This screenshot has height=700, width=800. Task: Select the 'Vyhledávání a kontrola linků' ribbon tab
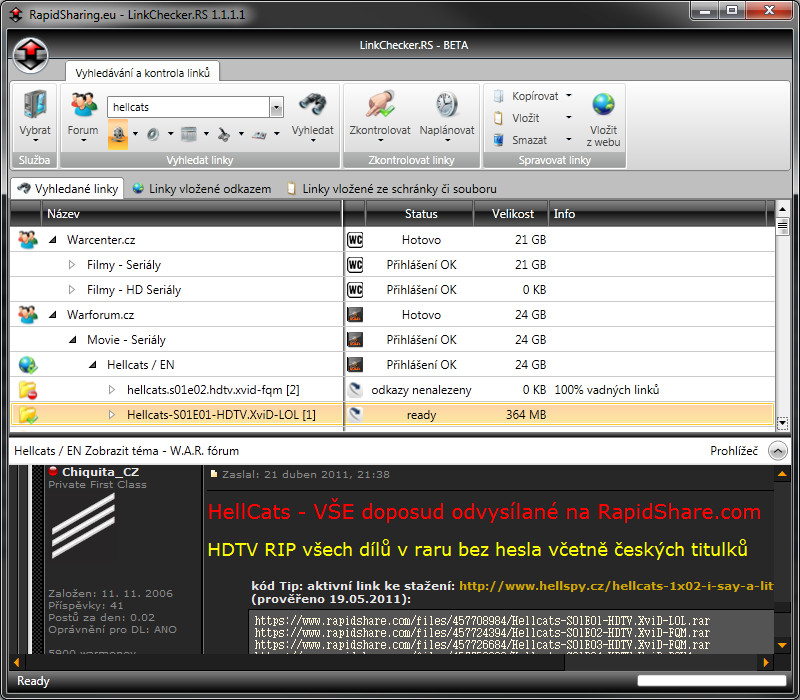pyautogui.click(x=142, y=72)
